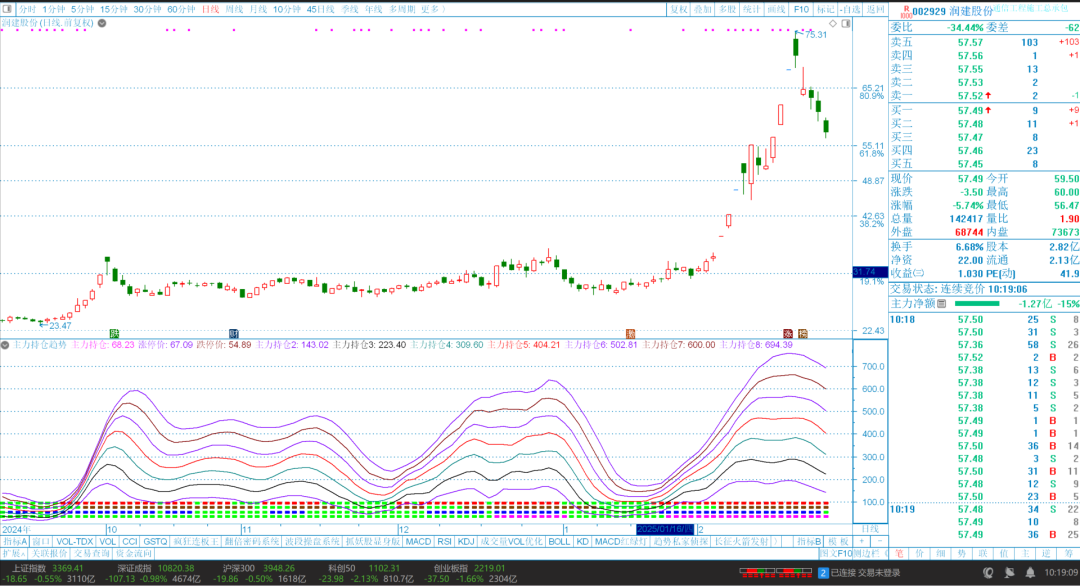Open chart title dropdown arrow beside 润建股份
The width and height of the screenshot is (1080, 586).
102,23
